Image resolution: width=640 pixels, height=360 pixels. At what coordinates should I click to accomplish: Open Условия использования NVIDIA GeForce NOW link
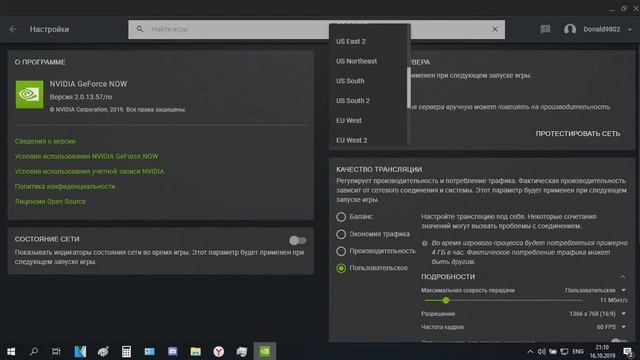click(x=87, y=156)
